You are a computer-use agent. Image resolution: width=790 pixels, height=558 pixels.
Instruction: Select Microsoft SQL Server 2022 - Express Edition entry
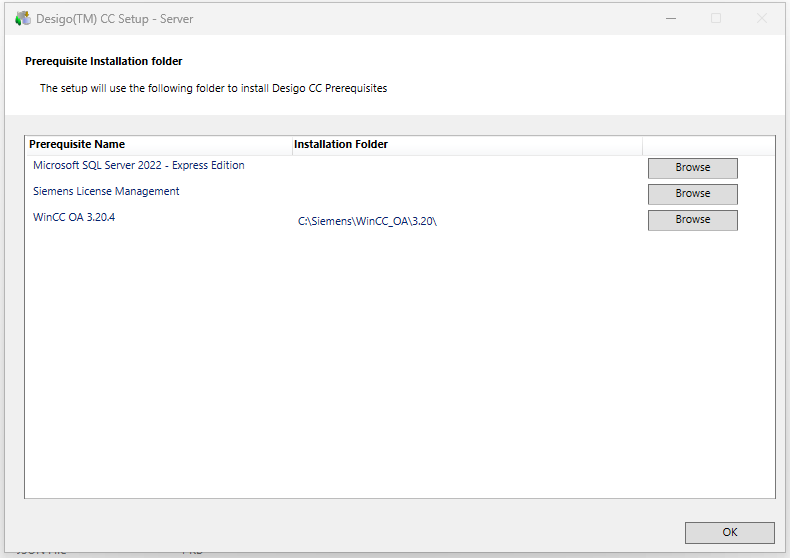139,166
